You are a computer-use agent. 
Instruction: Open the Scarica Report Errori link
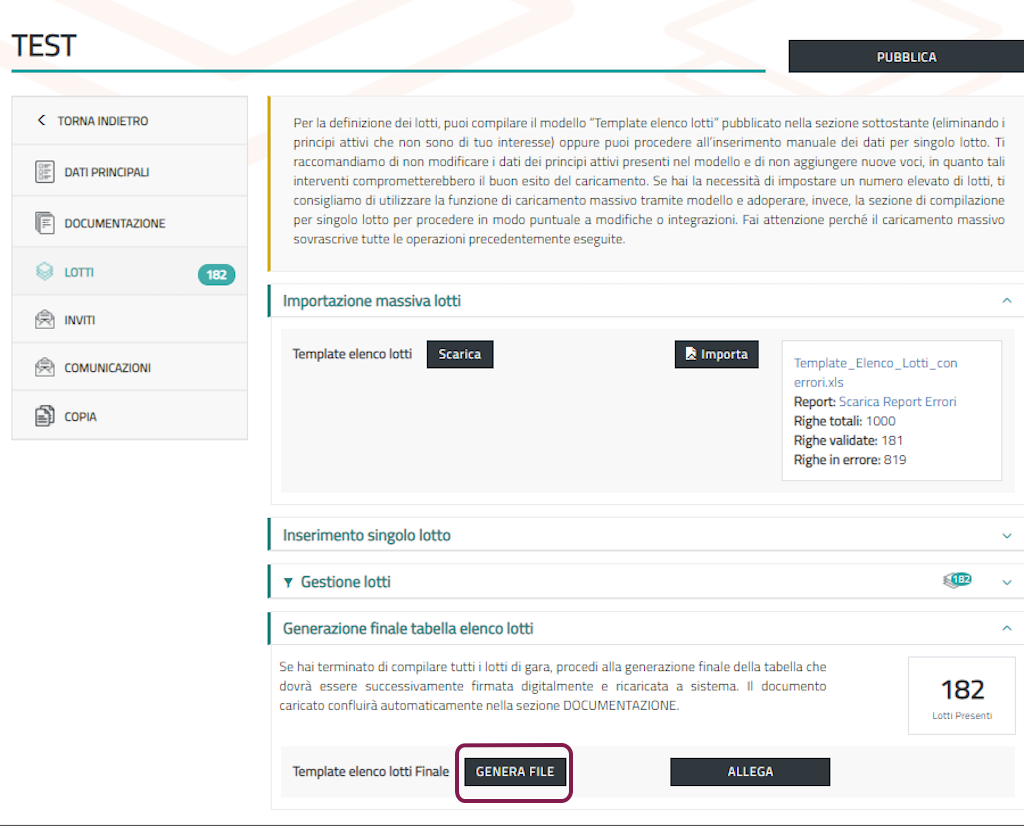click(x=897, y=402)
